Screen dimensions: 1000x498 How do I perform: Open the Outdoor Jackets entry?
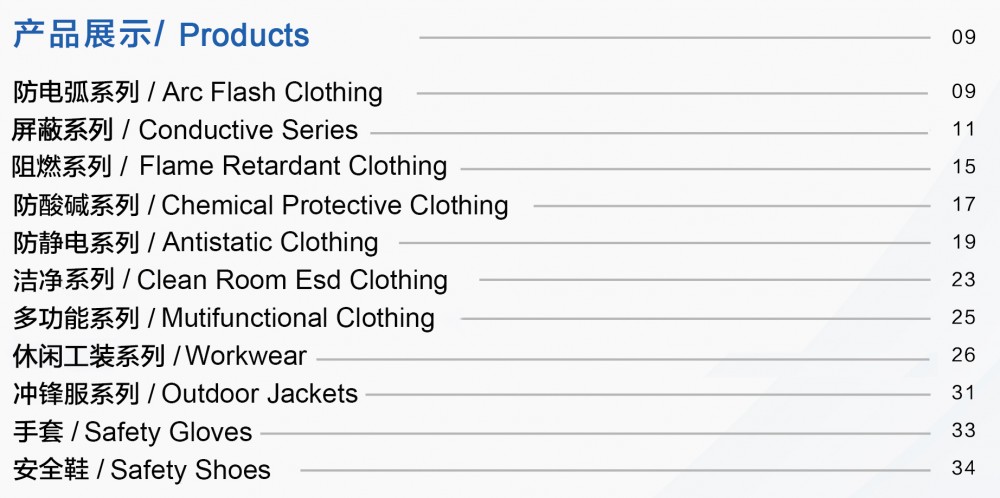click(x=185, y=394)
